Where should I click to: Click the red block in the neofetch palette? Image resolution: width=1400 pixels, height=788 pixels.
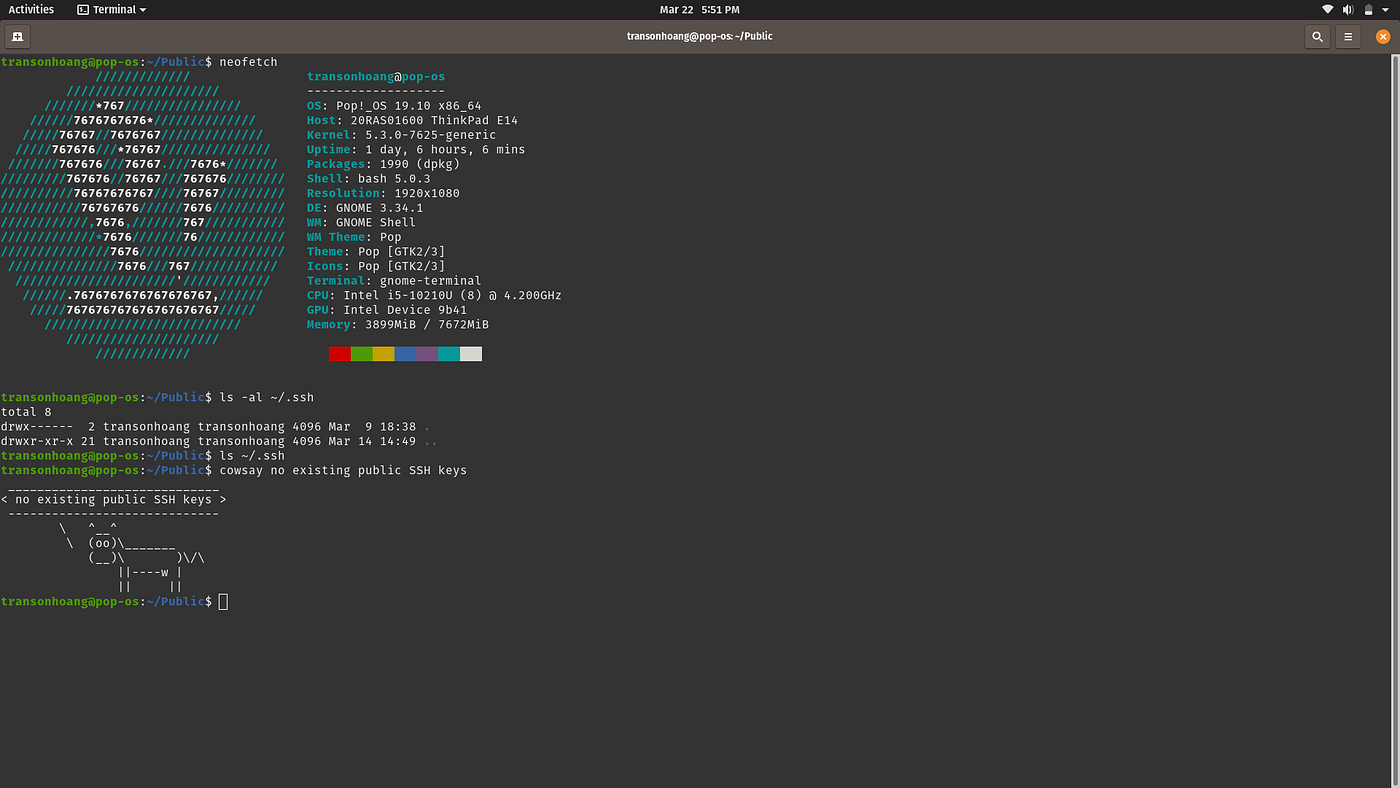339,353
